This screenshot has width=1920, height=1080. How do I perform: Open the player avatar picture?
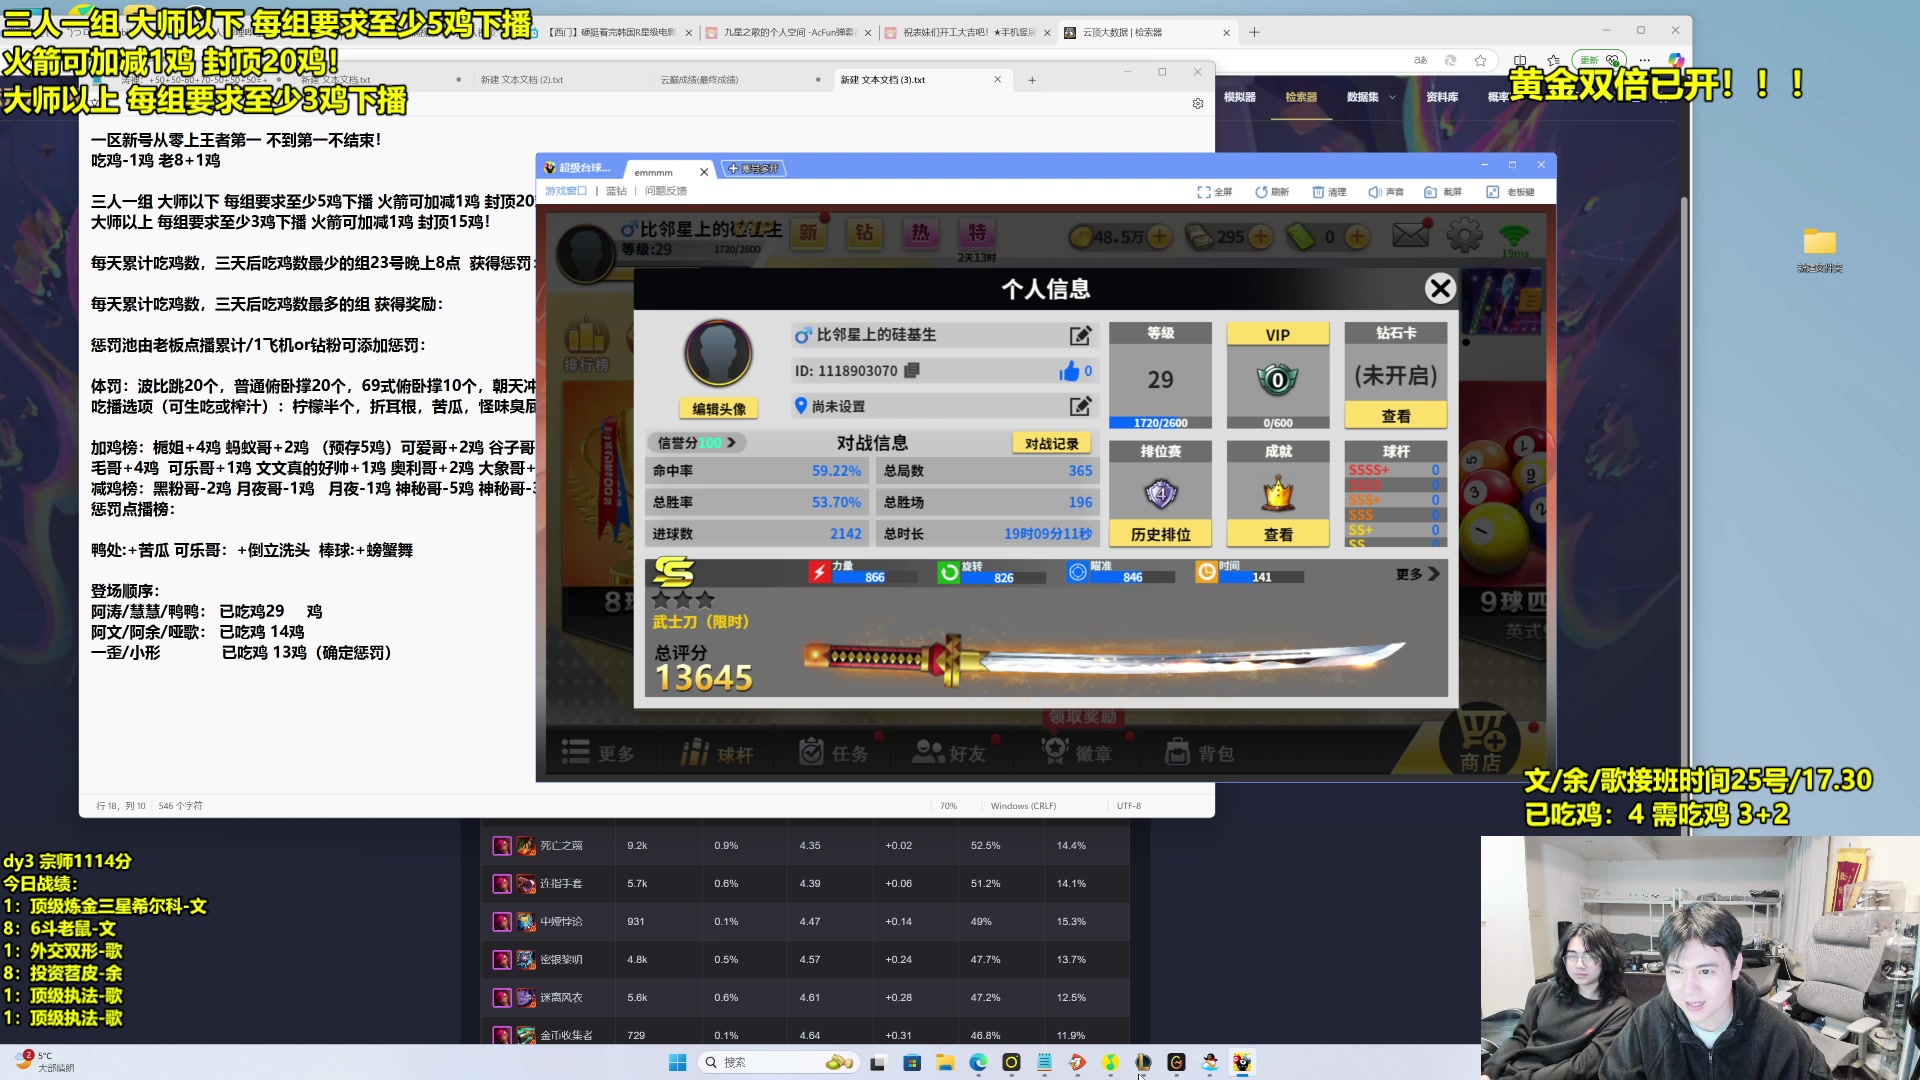tap(718, 353)
